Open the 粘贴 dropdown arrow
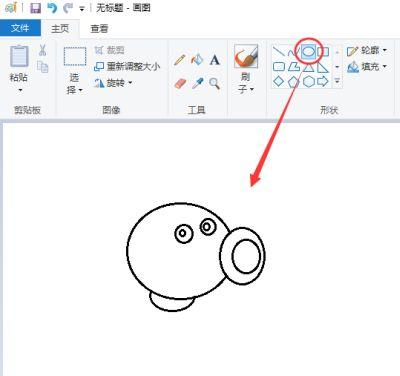Image resolution: width=400 pixels, height=376 pixels. click(20, 90)
